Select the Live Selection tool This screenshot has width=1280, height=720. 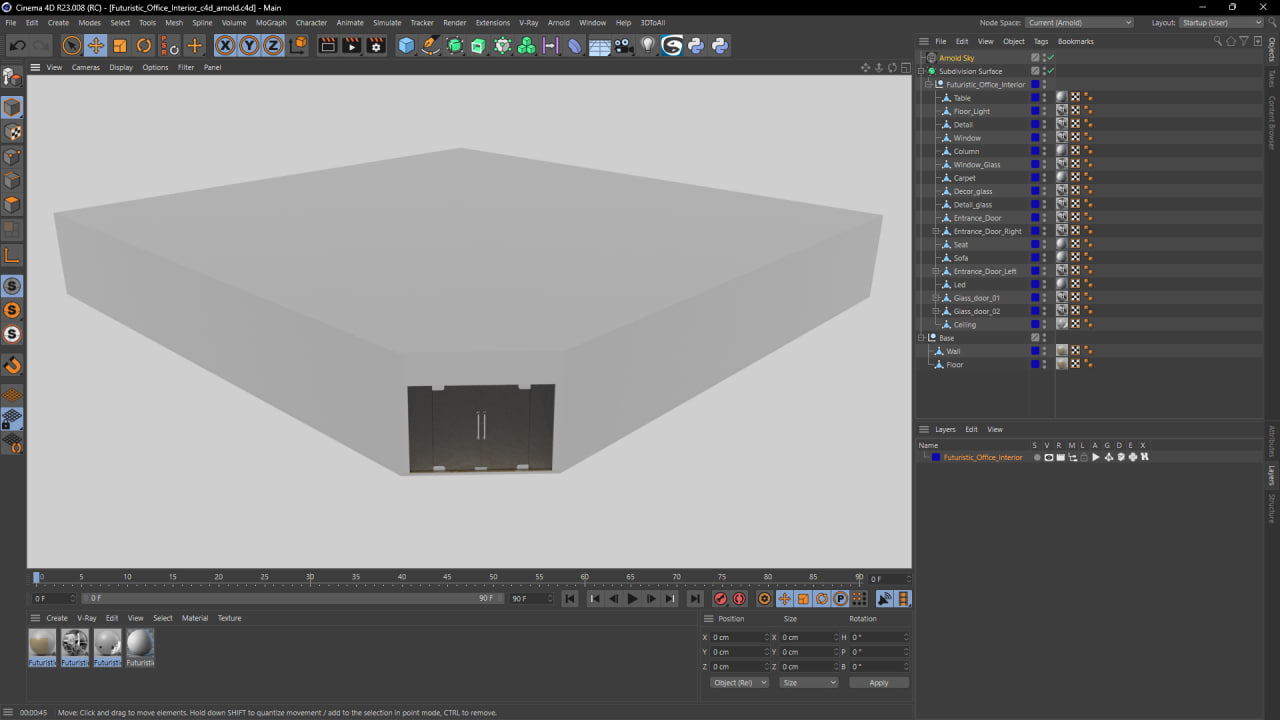tap(71, 45)
